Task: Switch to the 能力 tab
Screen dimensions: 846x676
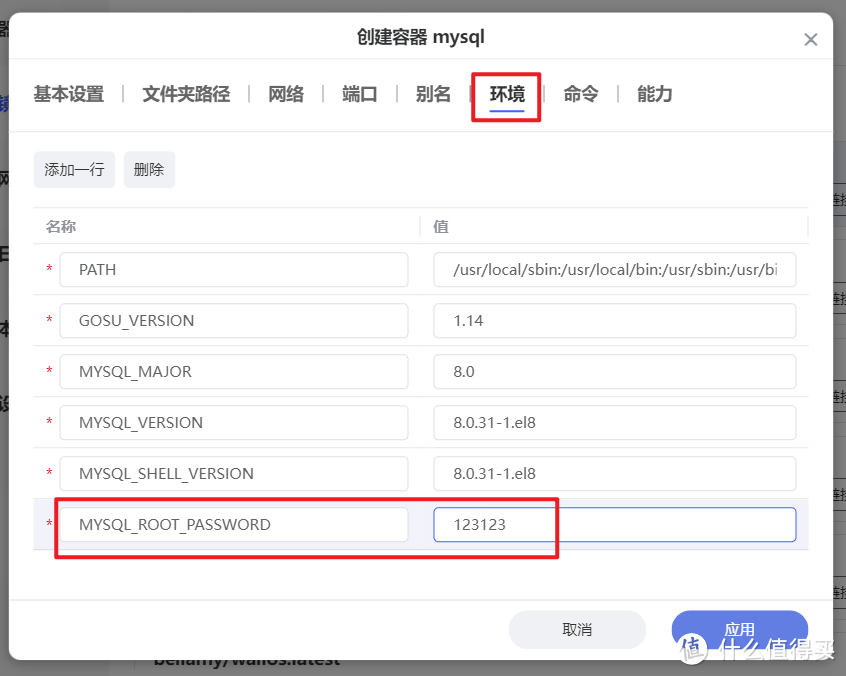Action: (654, 93)
